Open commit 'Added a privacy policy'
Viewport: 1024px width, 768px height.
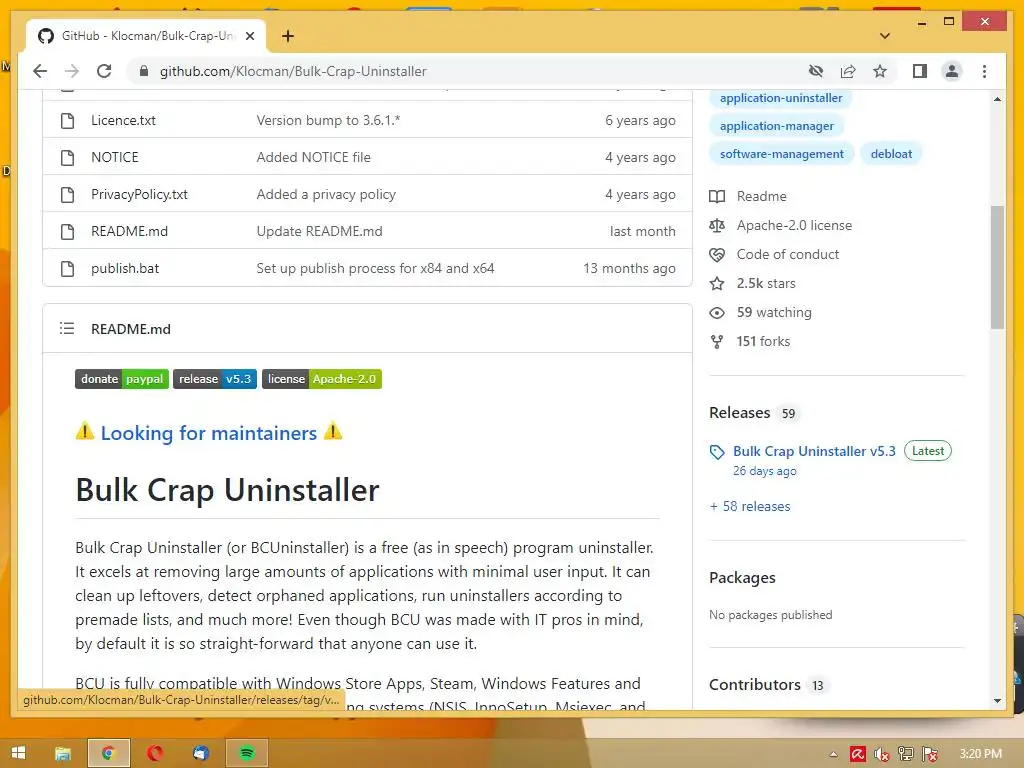click(326, 195)
